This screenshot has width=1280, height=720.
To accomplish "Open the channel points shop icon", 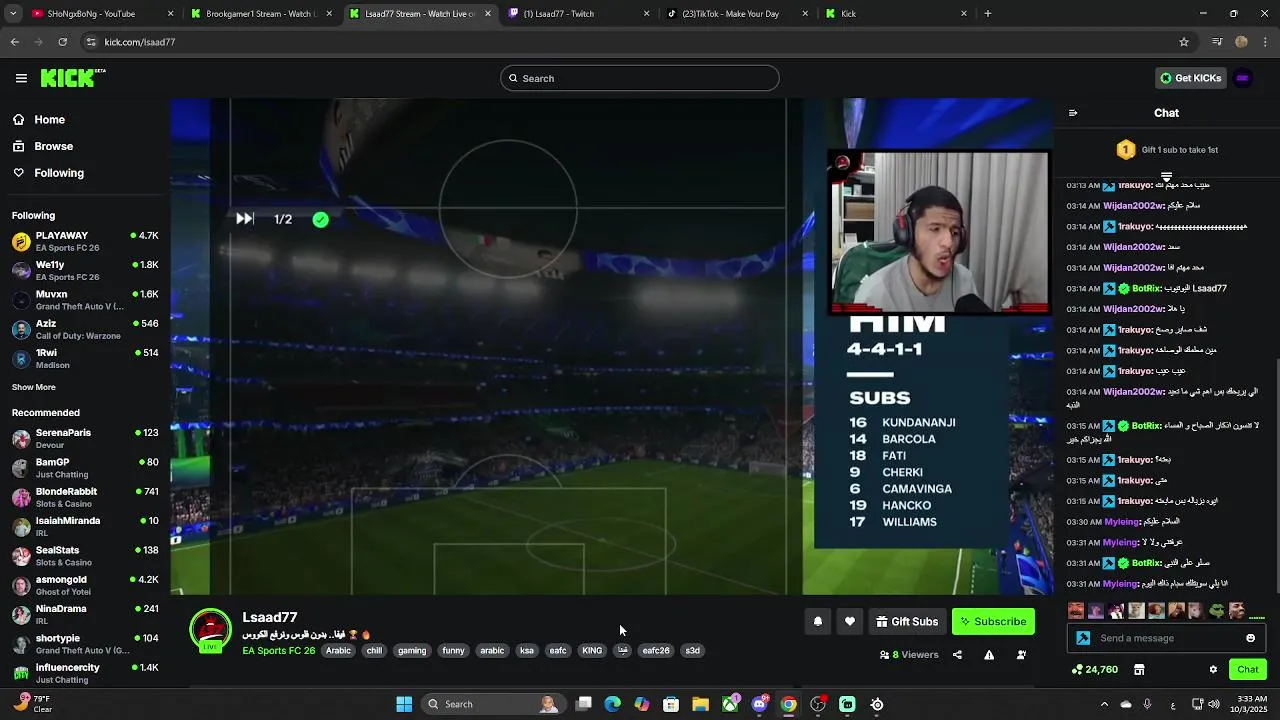I will (1139, 669).
